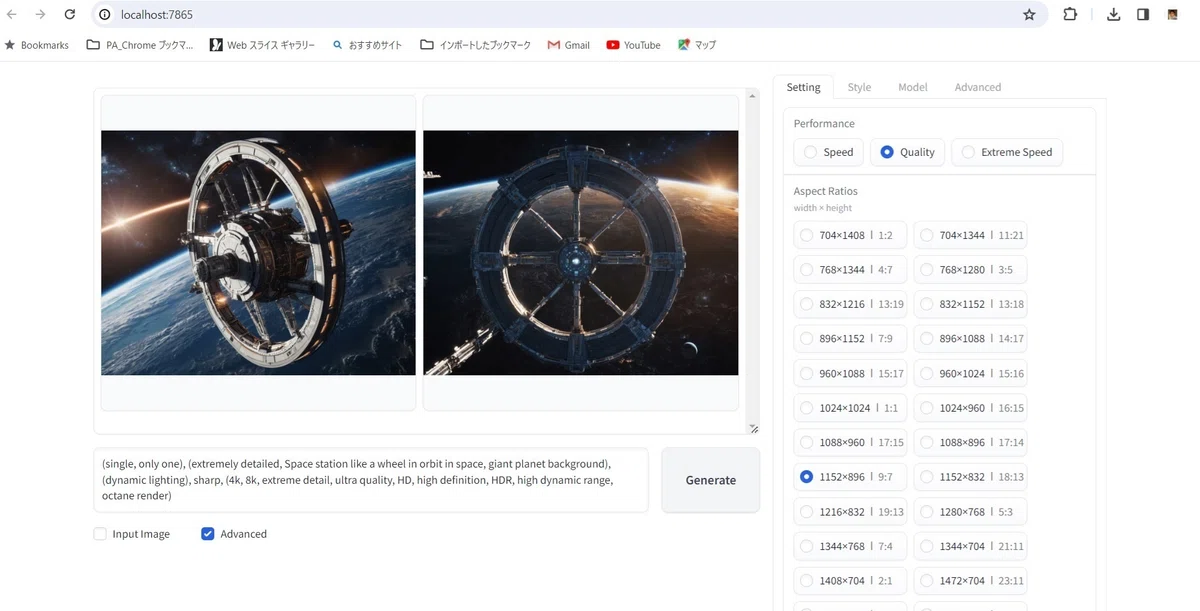The width and height of the screenshot is (1200, 611).
Task: Switch to the Style tab
Action: [859, 87]
